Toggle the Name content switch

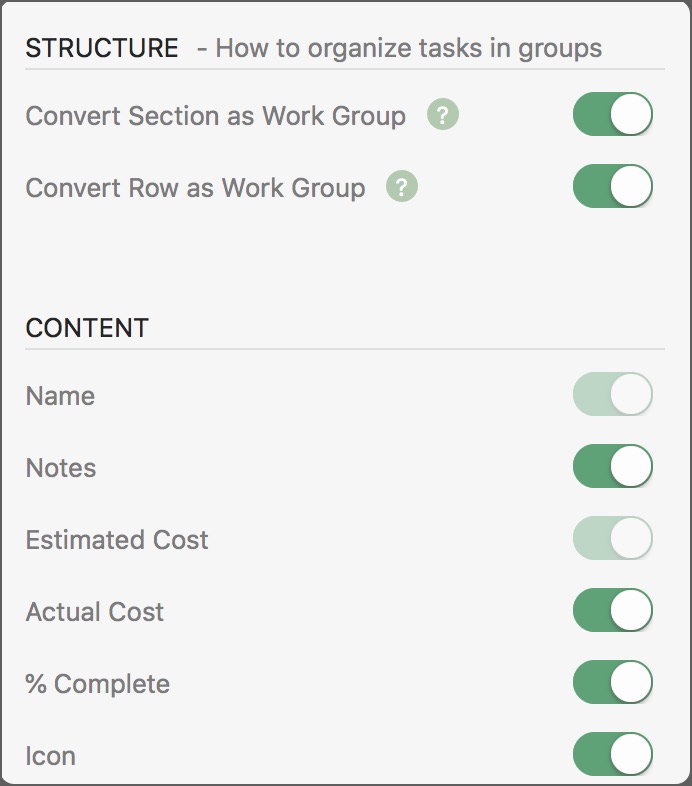(x=612, y=395)
